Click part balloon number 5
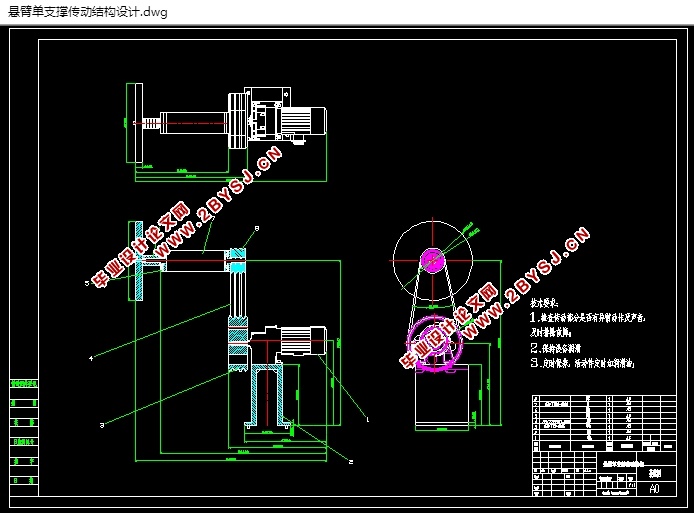The width and height of the screenshot is (694, 513). click(x=87, y=283)
